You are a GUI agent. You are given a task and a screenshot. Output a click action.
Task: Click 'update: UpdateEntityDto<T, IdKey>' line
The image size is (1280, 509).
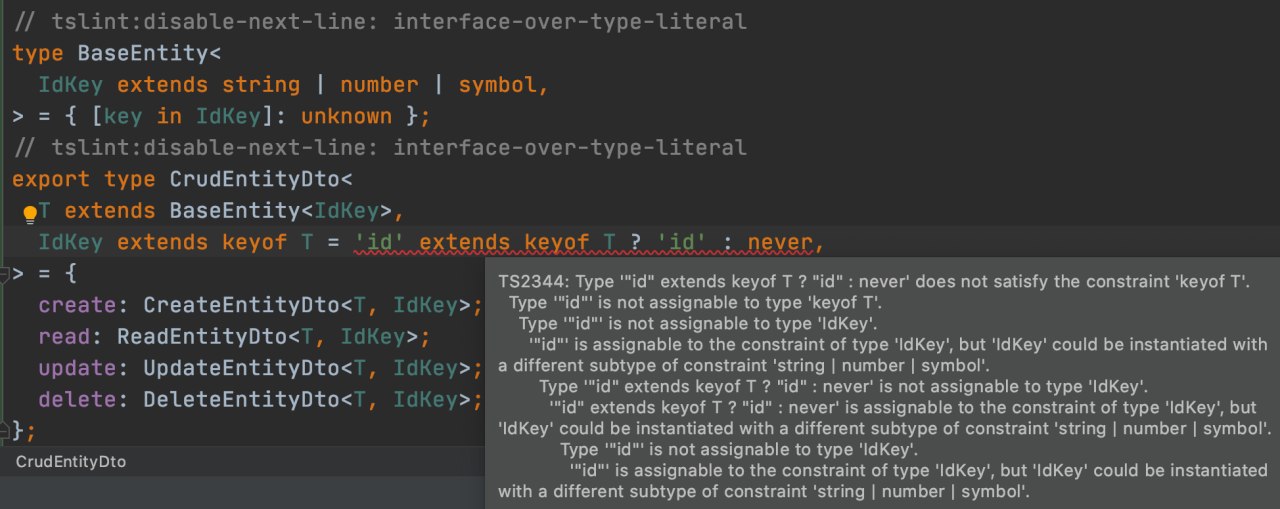(x=261, y=369)
